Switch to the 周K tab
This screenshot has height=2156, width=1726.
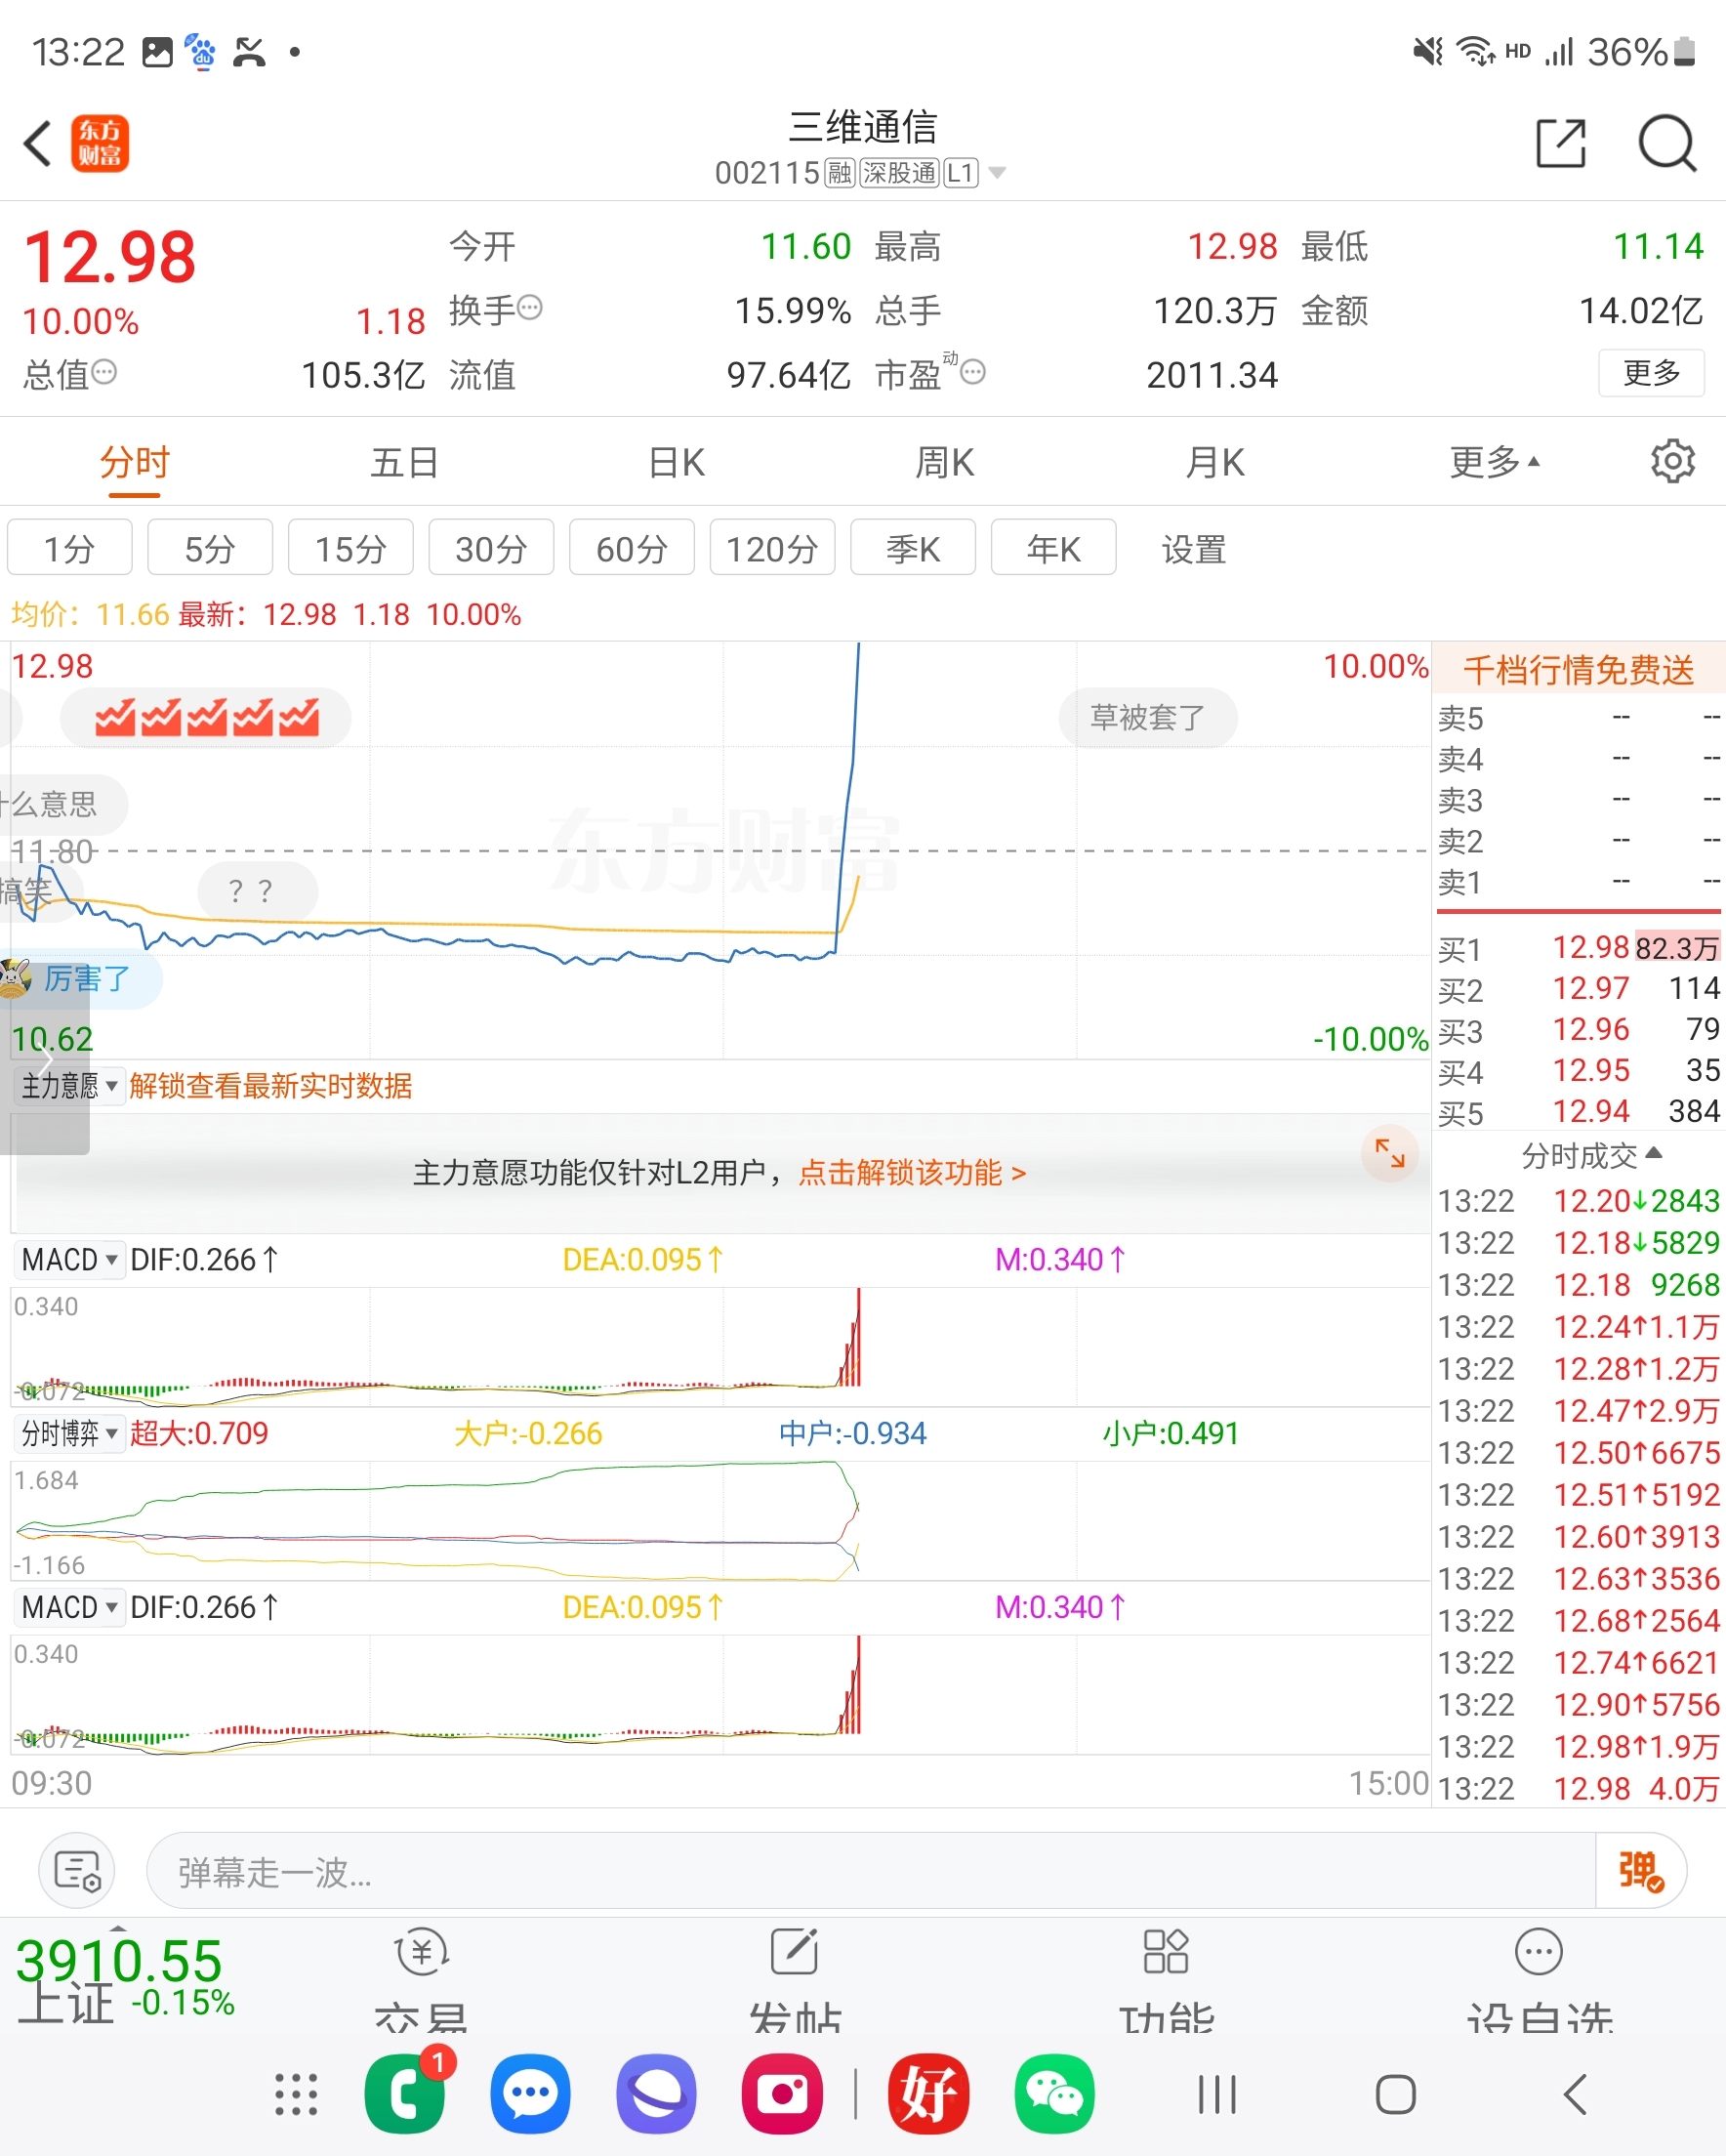pos(945,463)
